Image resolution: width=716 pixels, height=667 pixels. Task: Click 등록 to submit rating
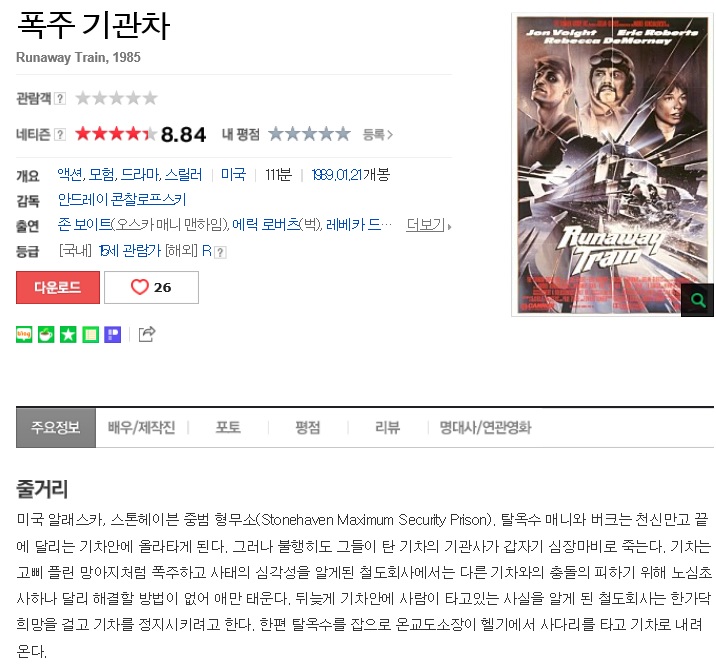[378, 135]
